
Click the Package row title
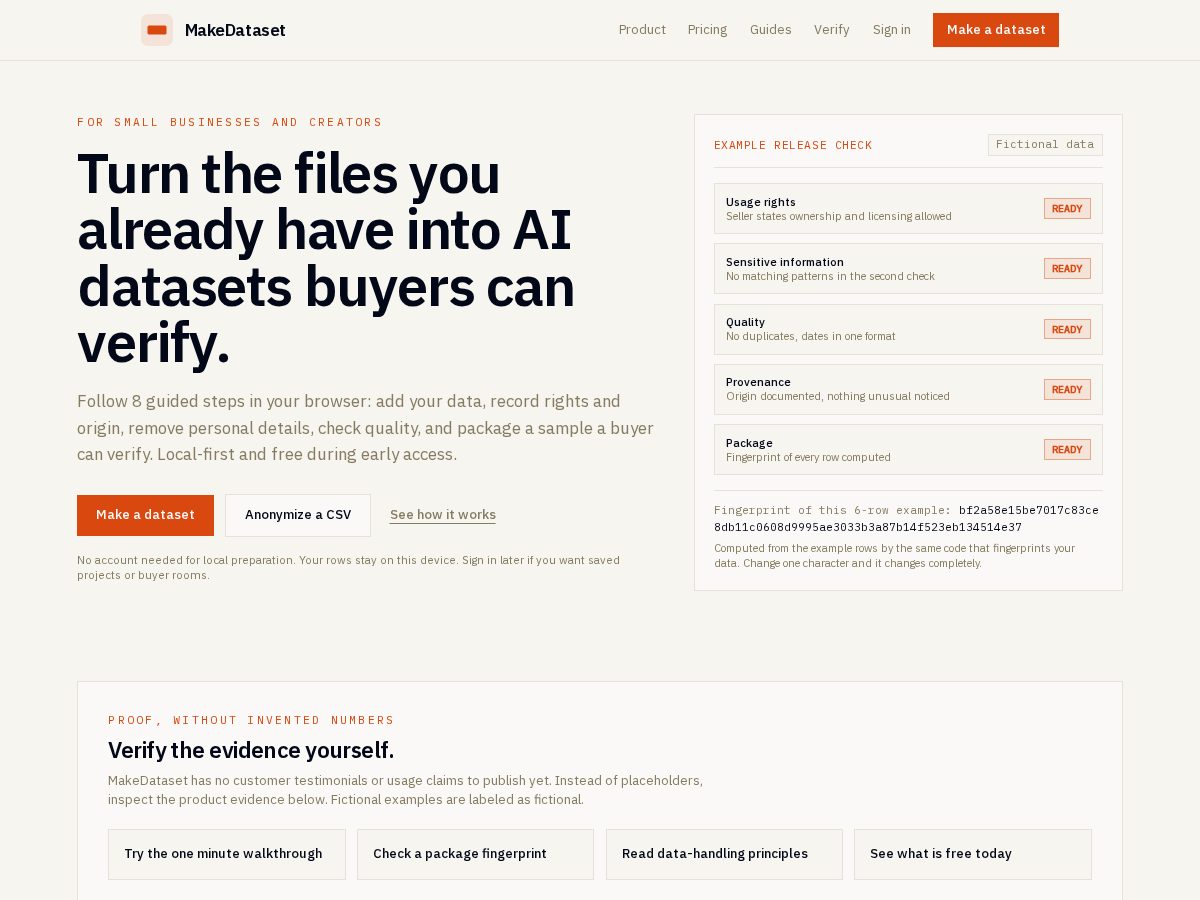point(749,443)
